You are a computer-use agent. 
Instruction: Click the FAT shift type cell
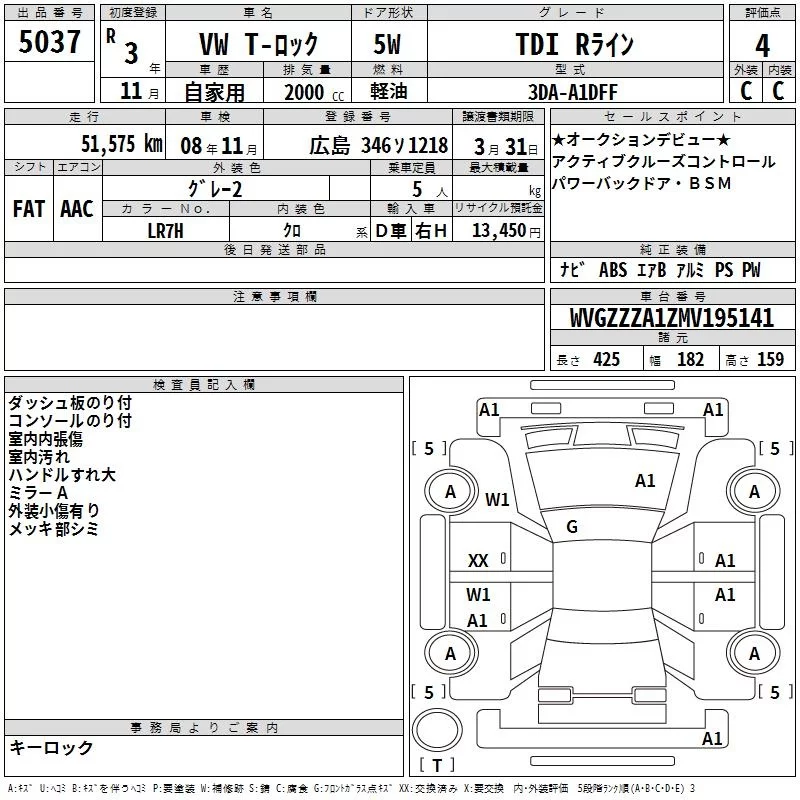pyautogui.click(x=29, y=209)
